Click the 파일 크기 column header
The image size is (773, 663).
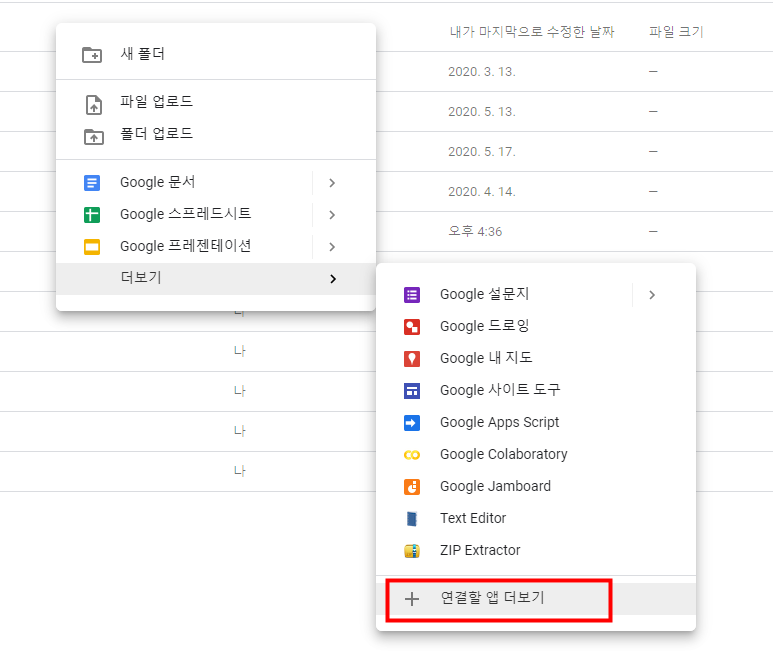point(676,32)
